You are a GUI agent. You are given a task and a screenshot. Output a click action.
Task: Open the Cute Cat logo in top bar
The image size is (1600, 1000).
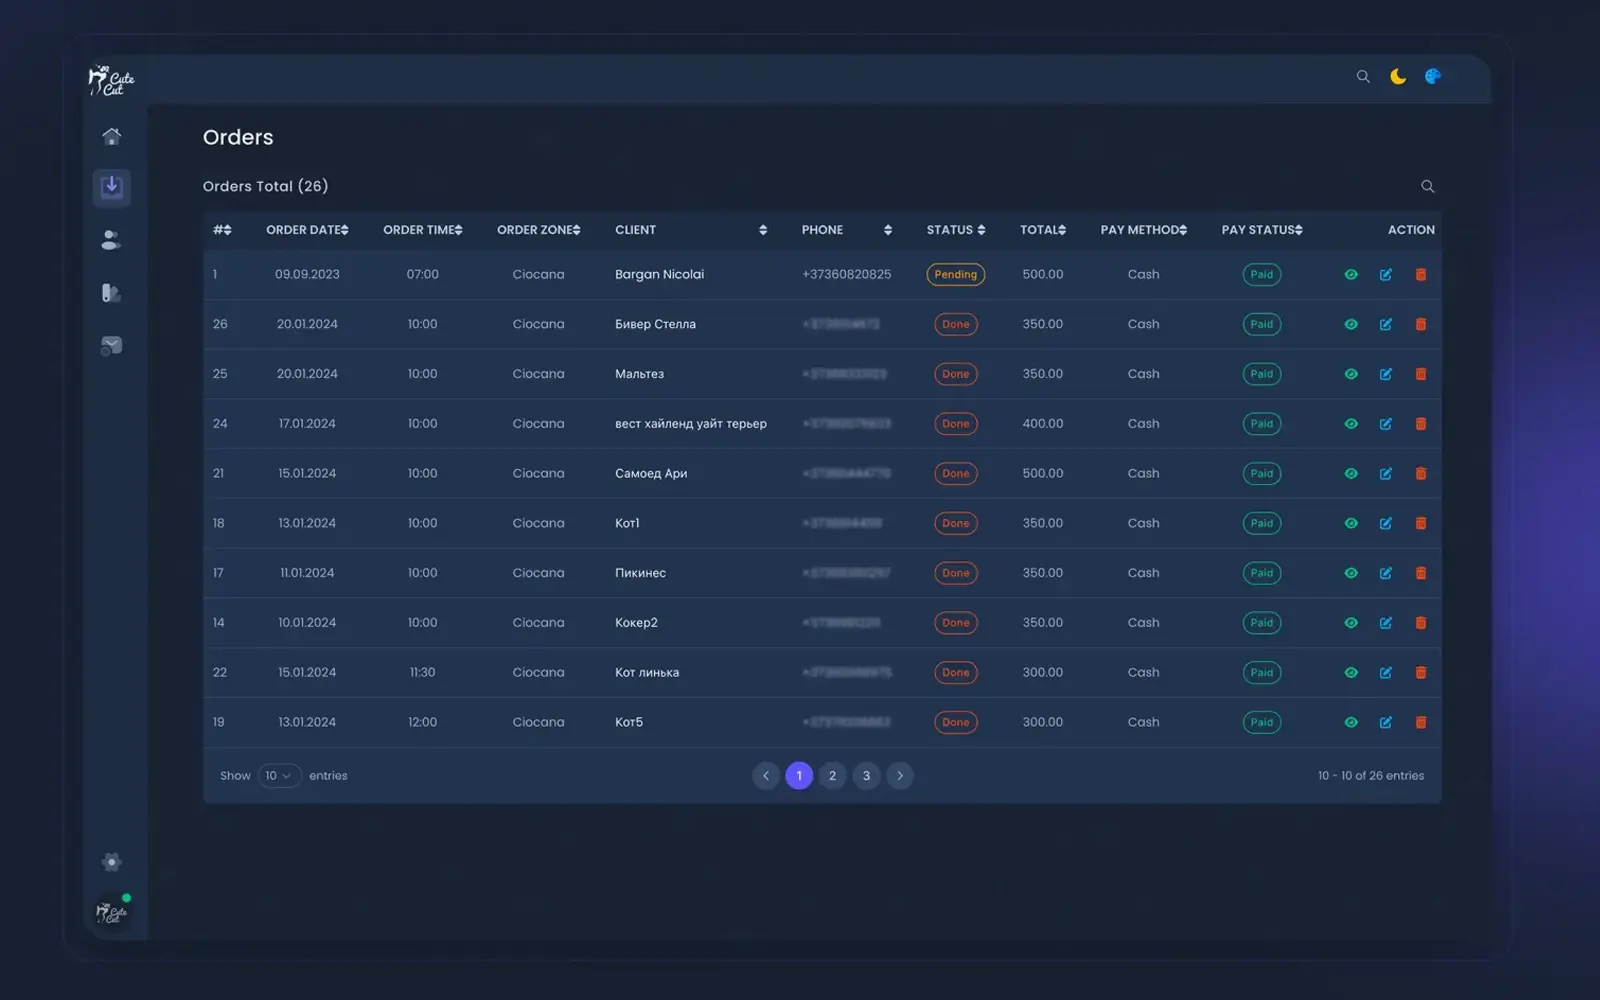(x=111, y=80)
